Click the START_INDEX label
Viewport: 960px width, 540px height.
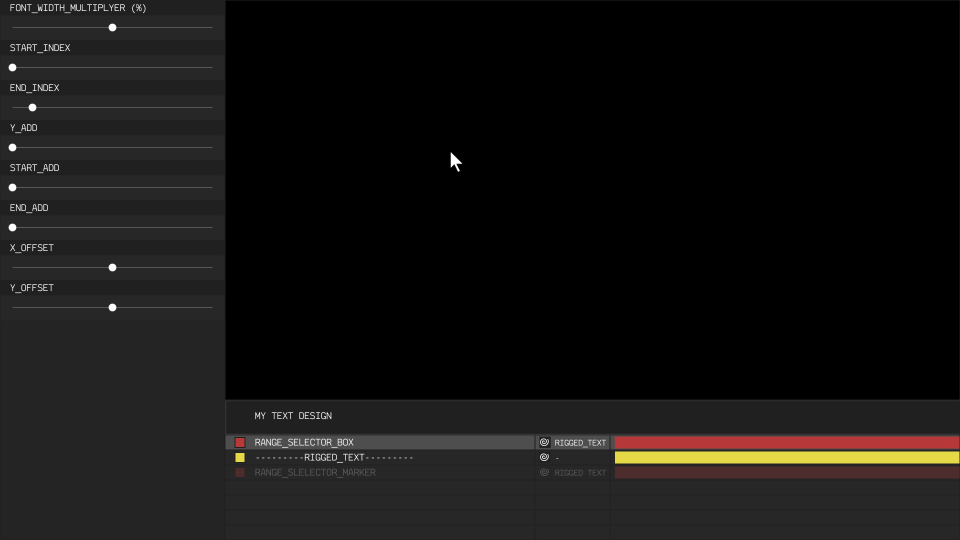[x=40, y=48]
